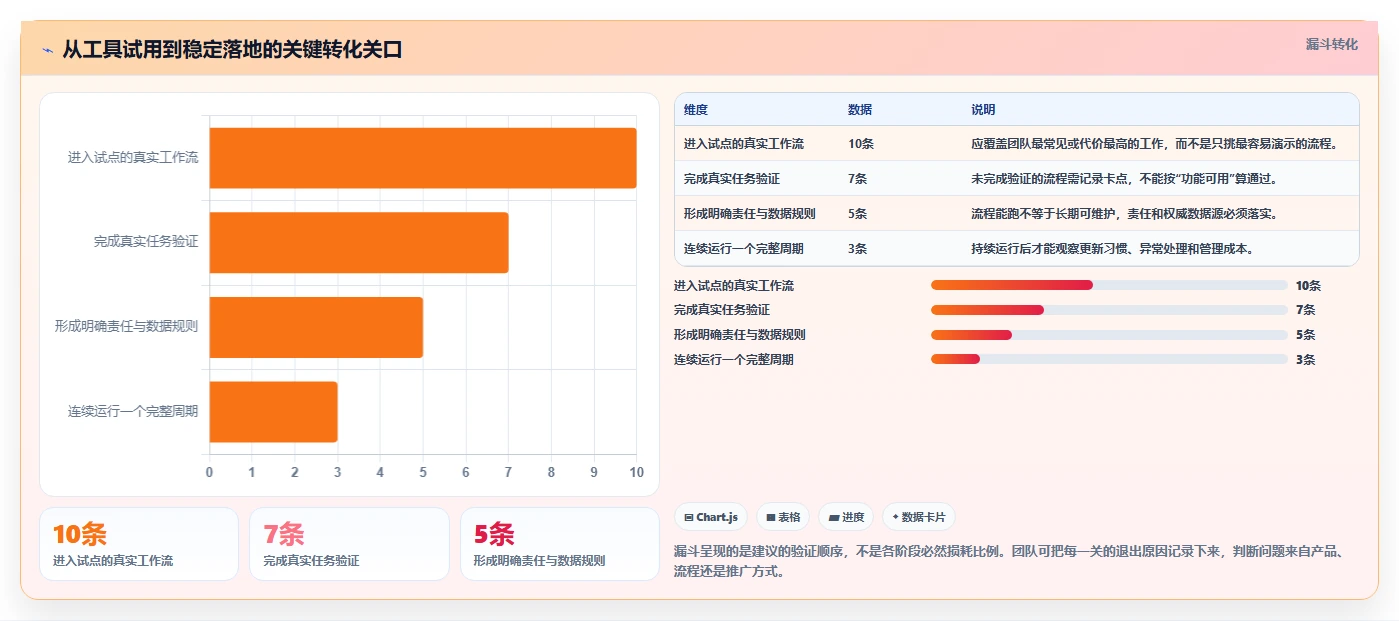Click description starting 应覆盖团队最常见
This screenshot has width=1399, height=621.
[x=1154, y=144]
